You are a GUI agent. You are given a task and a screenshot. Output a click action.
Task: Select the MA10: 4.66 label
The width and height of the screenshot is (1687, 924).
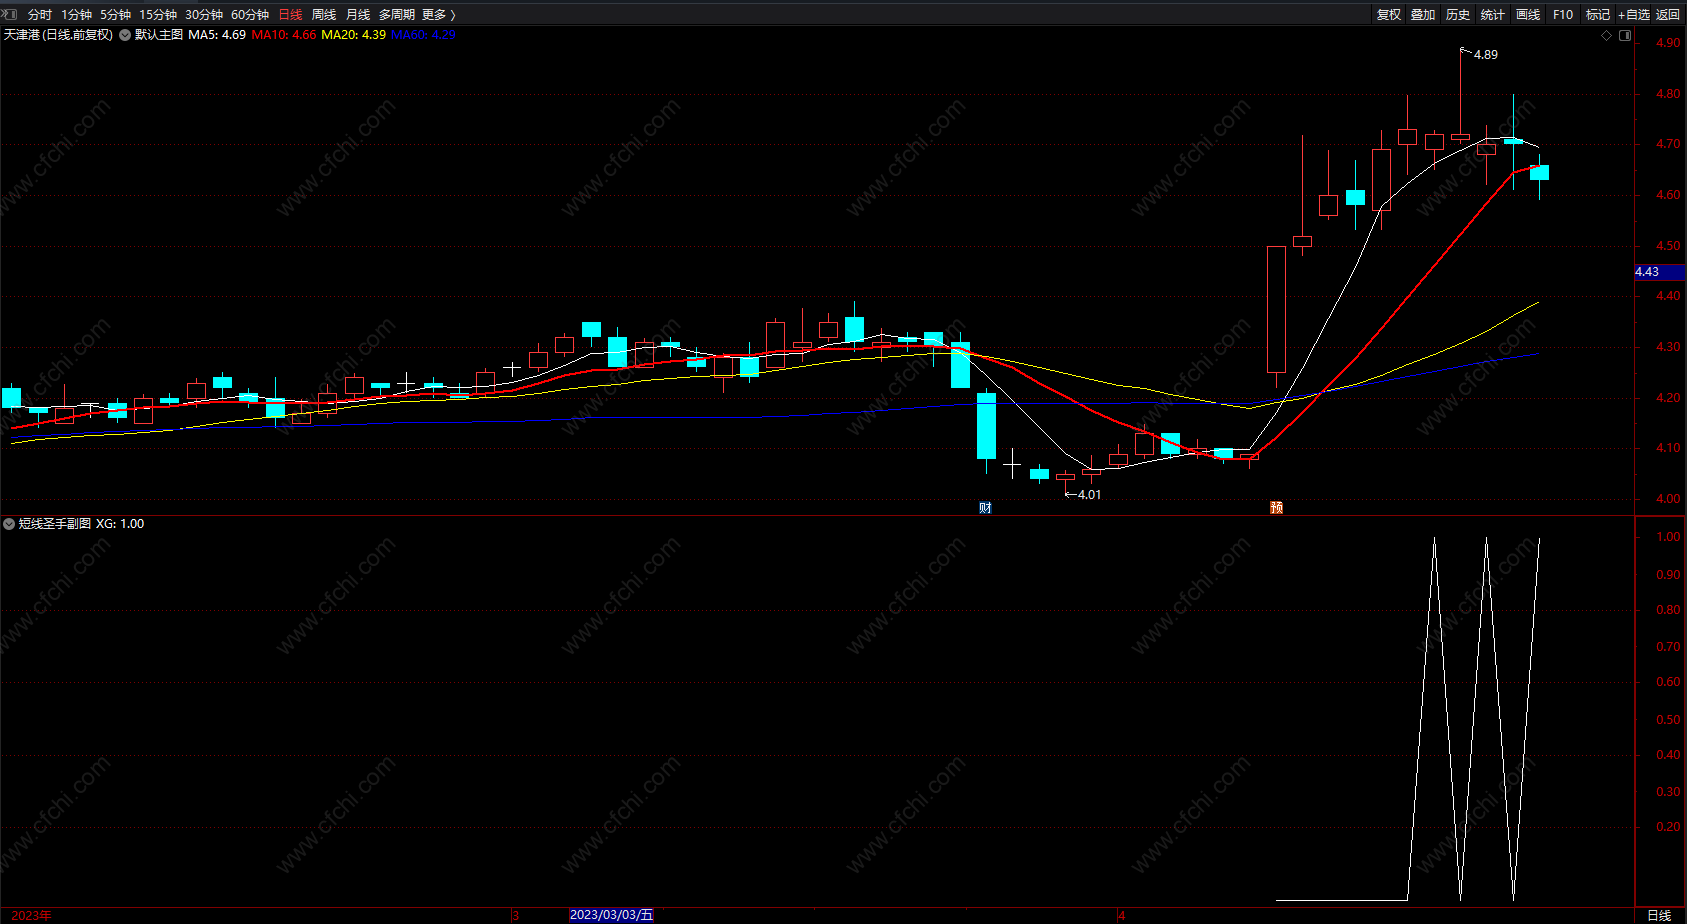click(284, 35)
